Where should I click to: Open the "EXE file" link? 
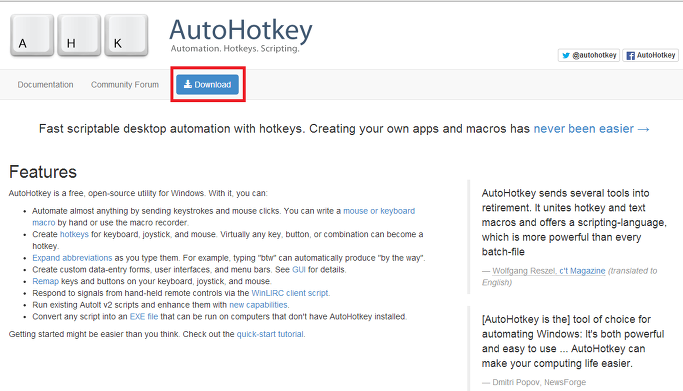point(144,317)
